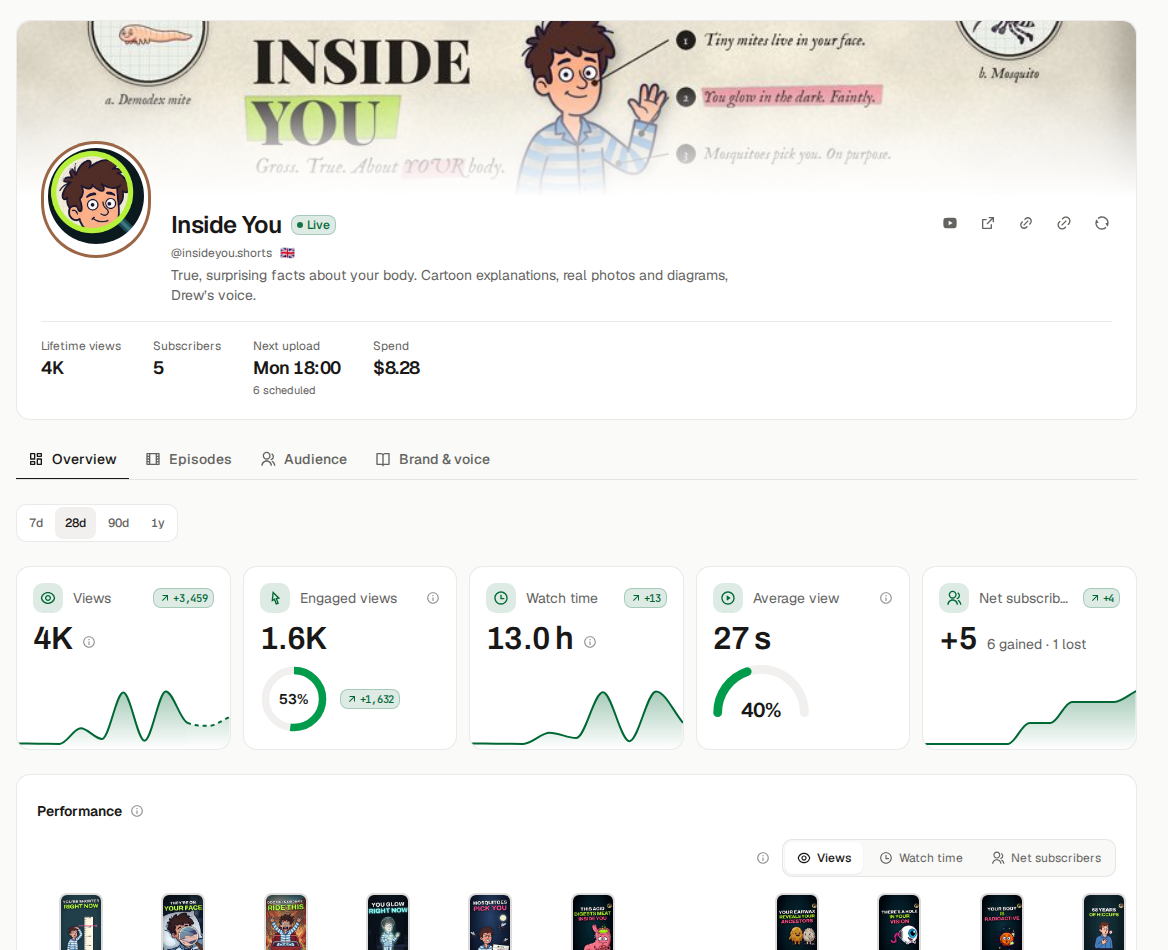This screenshot has width=1168, height=950.
Task: Switch Performance chart to Net subscribers
Action: [x=1046, y=858]
